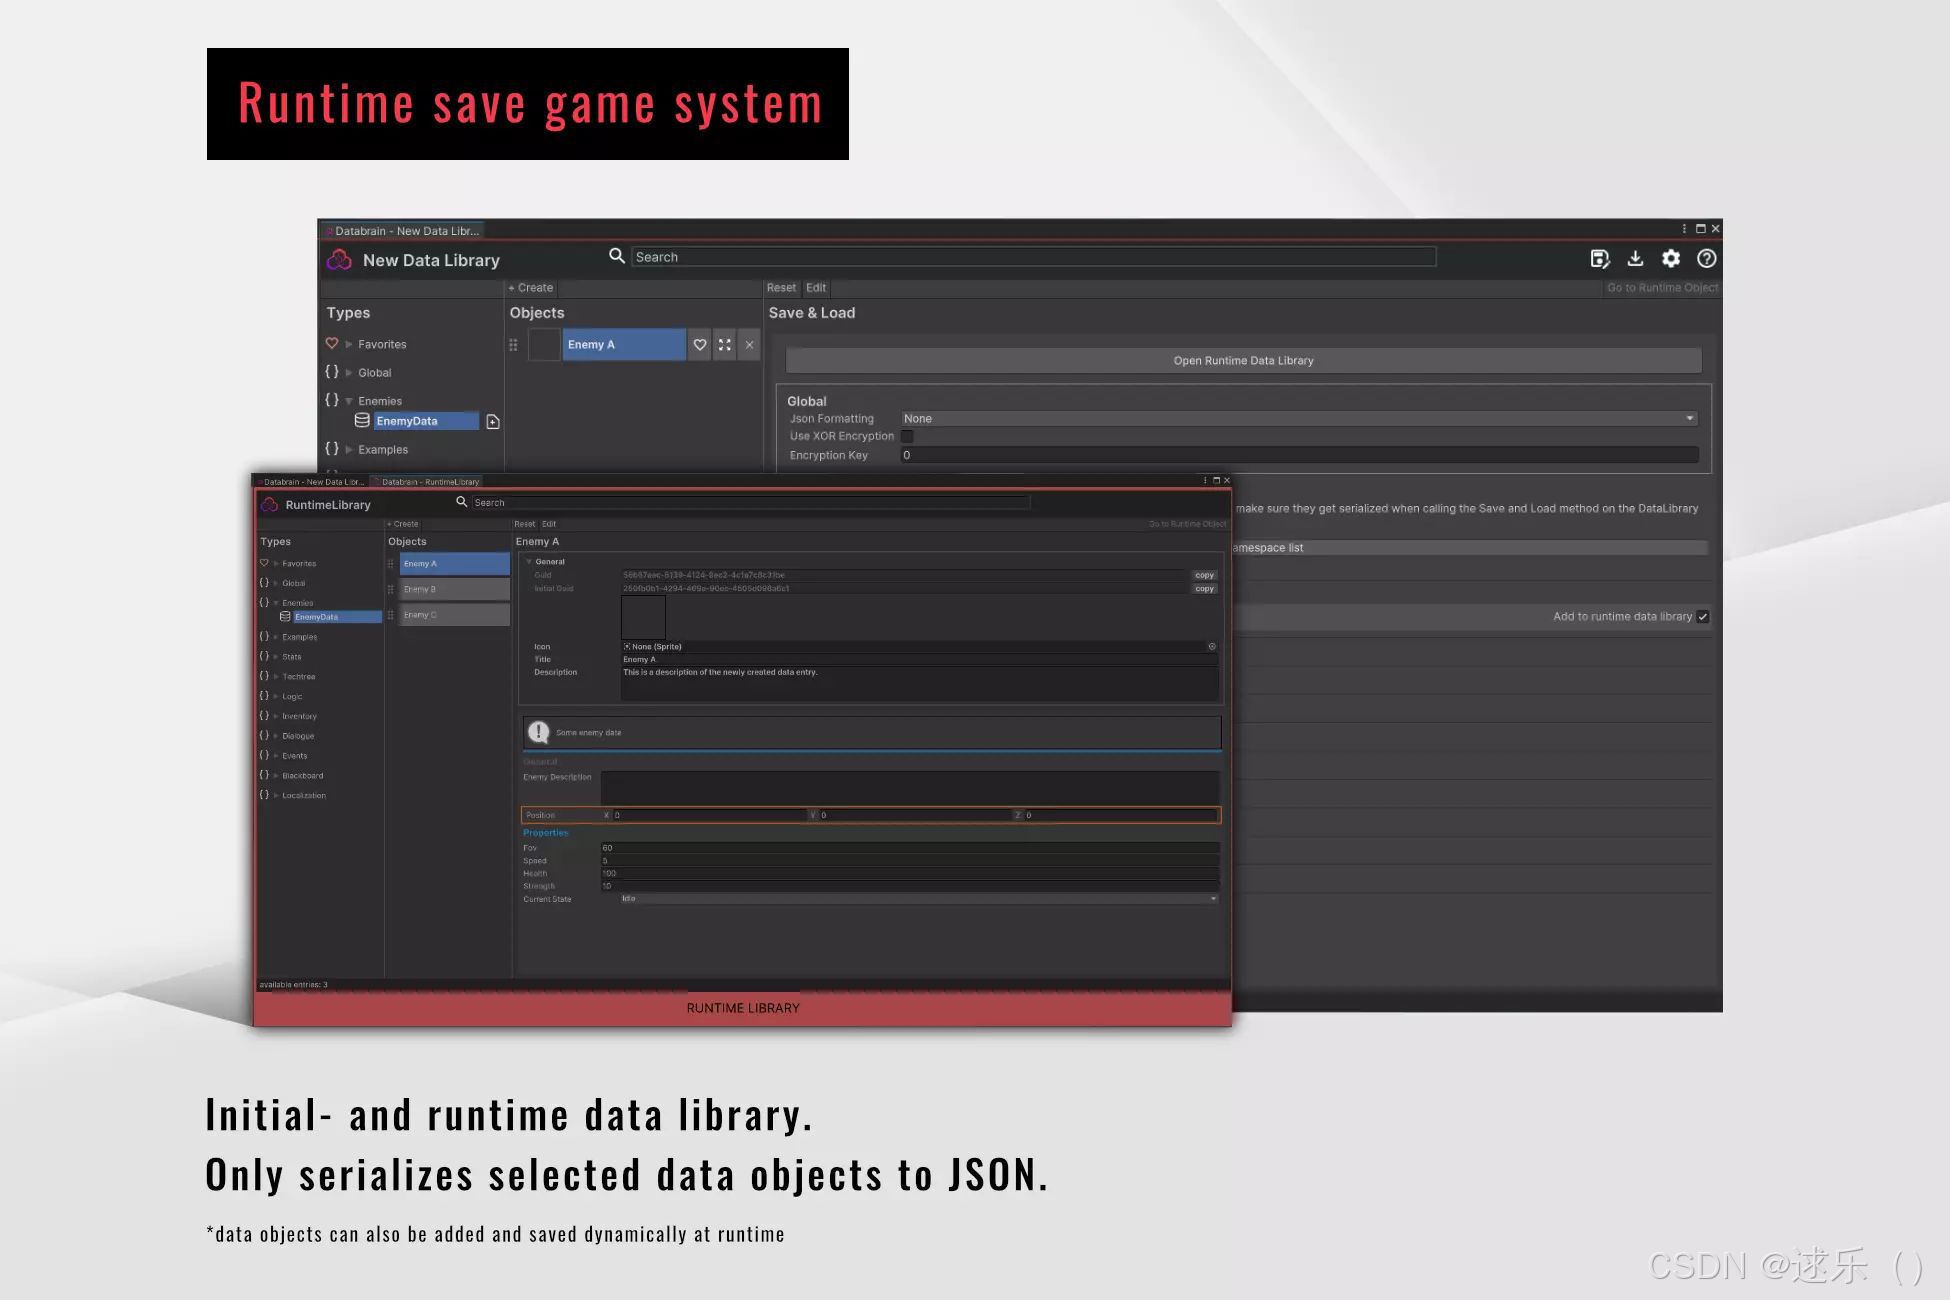Open the settings gear
The image size is (1950, 1300).
(x=1671, y=259)
